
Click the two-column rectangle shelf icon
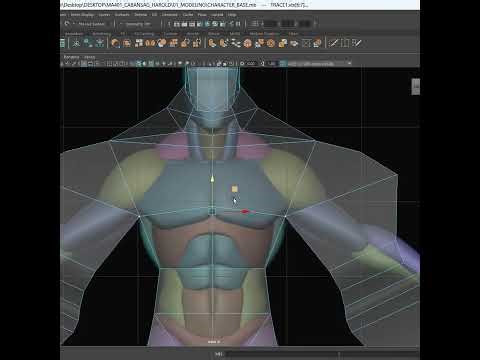point(345,43)
